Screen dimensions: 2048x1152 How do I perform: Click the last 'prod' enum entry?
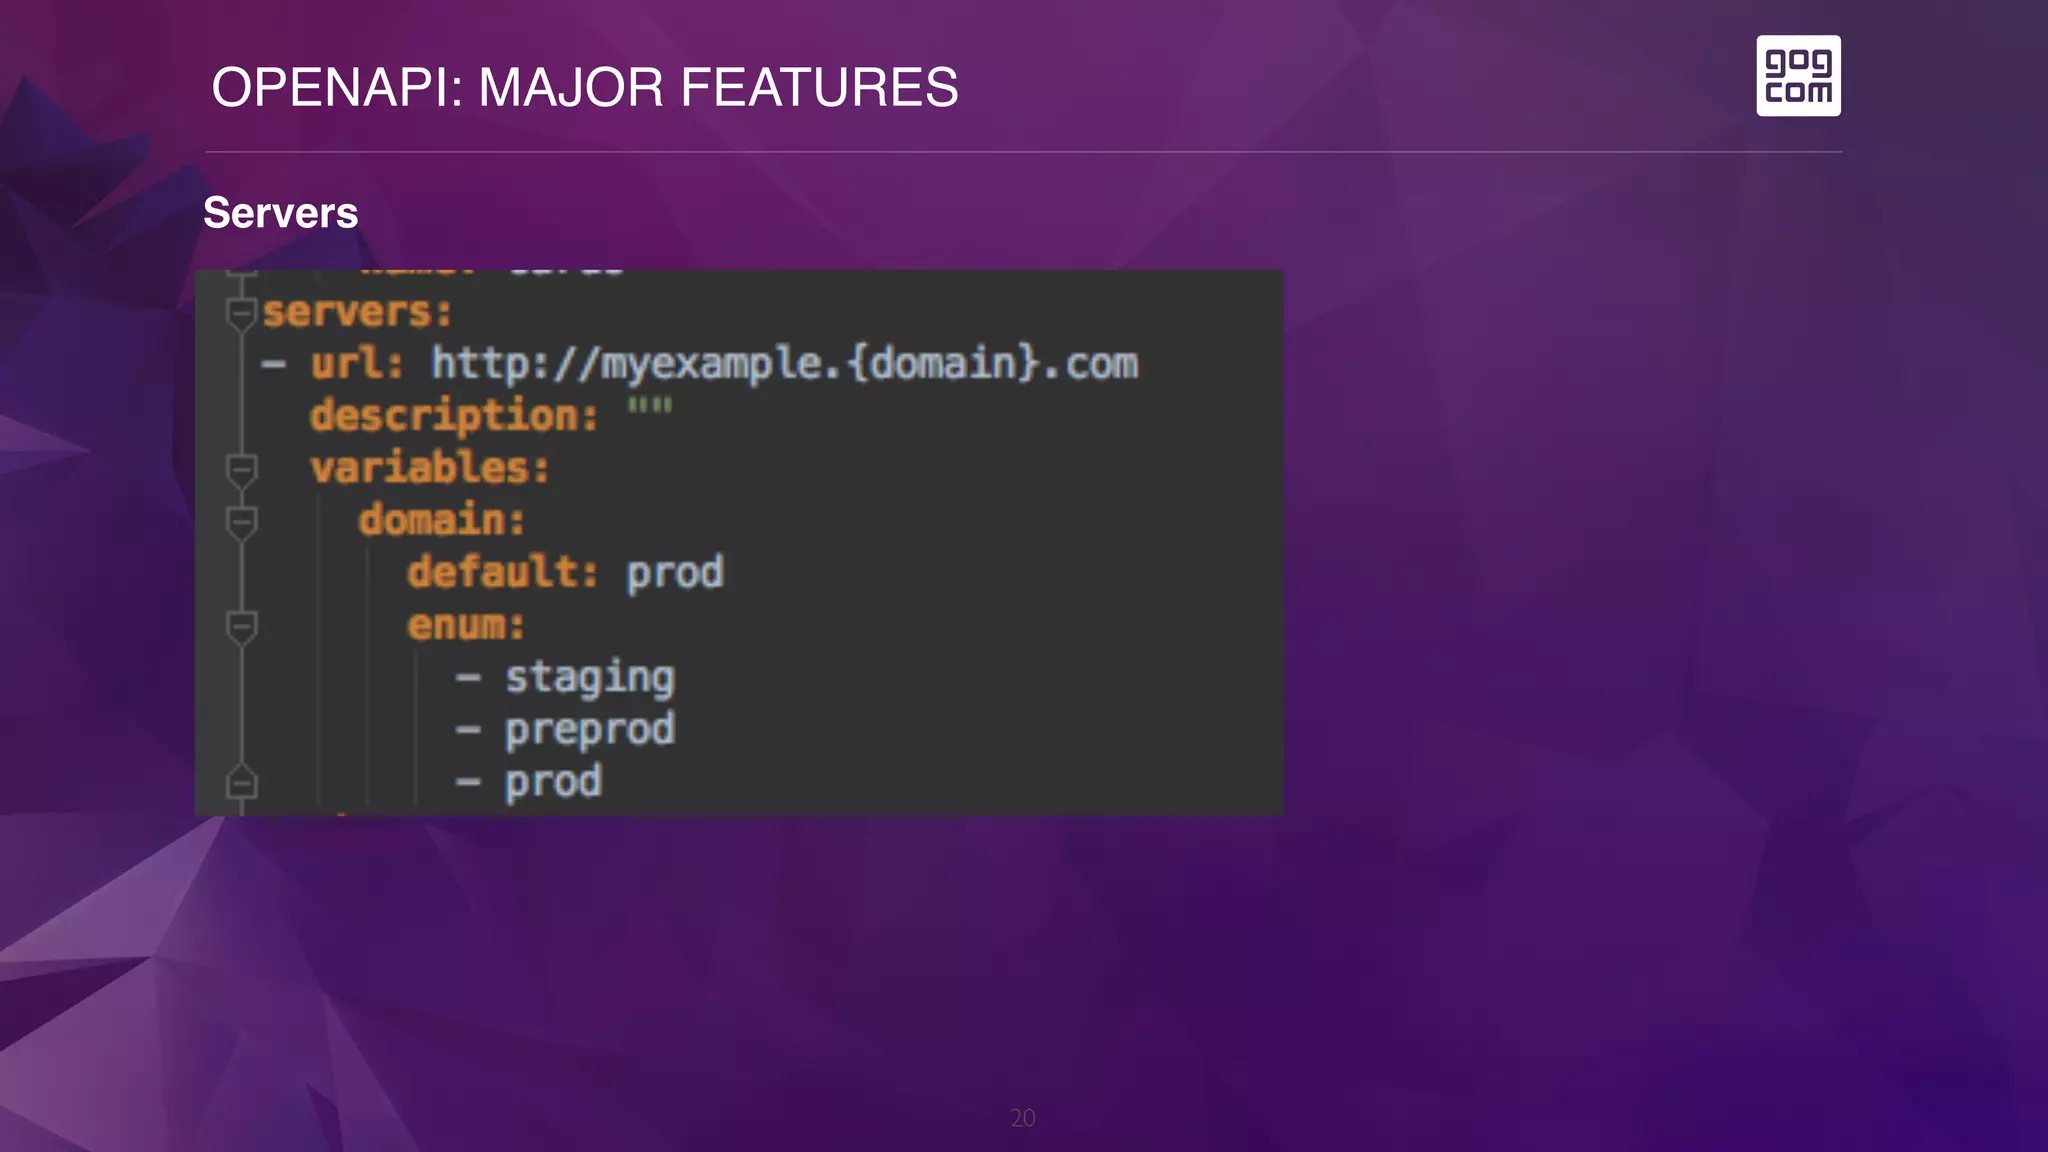(553, 783)
